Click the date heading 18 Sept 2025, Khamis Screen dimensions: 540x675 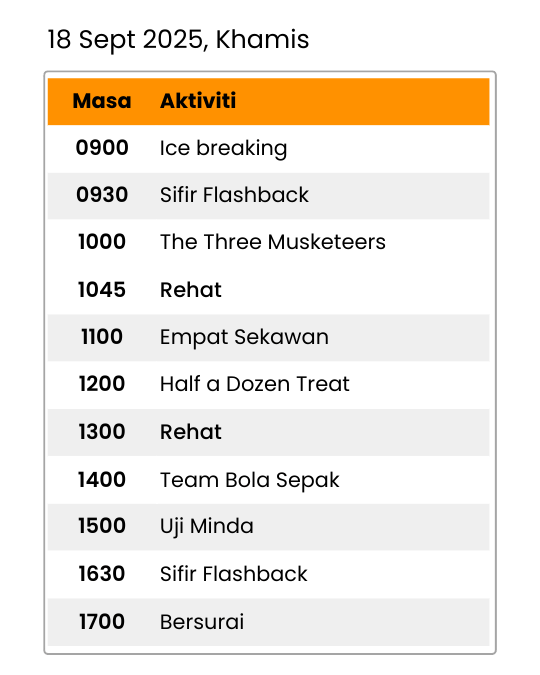178,40
